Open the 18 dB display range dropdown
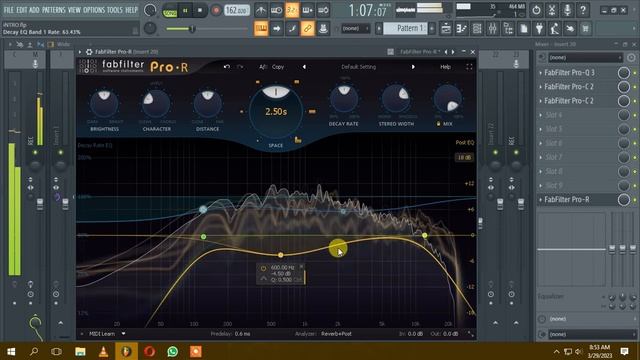This screenshot has height=360, width=640. [x=464, y=157]
